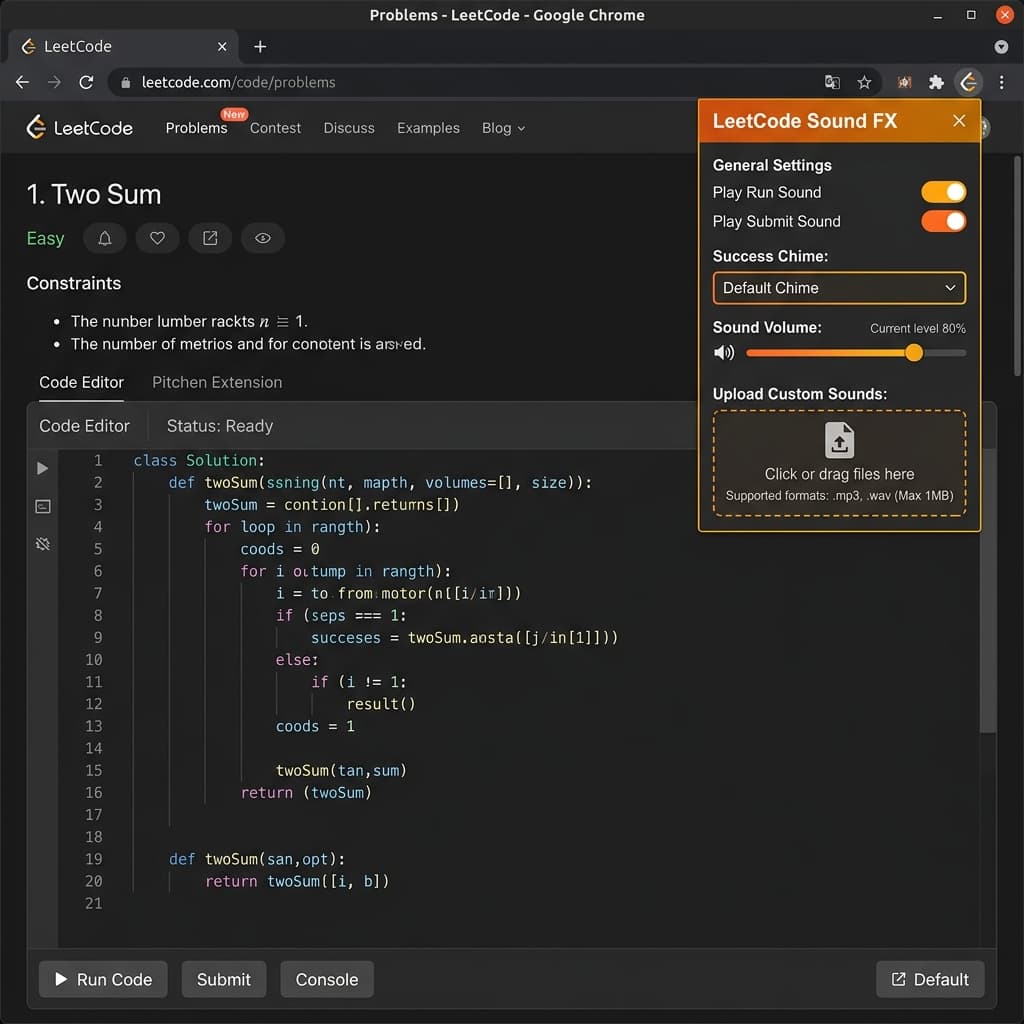Toggle the eye watch icon
The image size is (1024, 1024).
(263, 238)
